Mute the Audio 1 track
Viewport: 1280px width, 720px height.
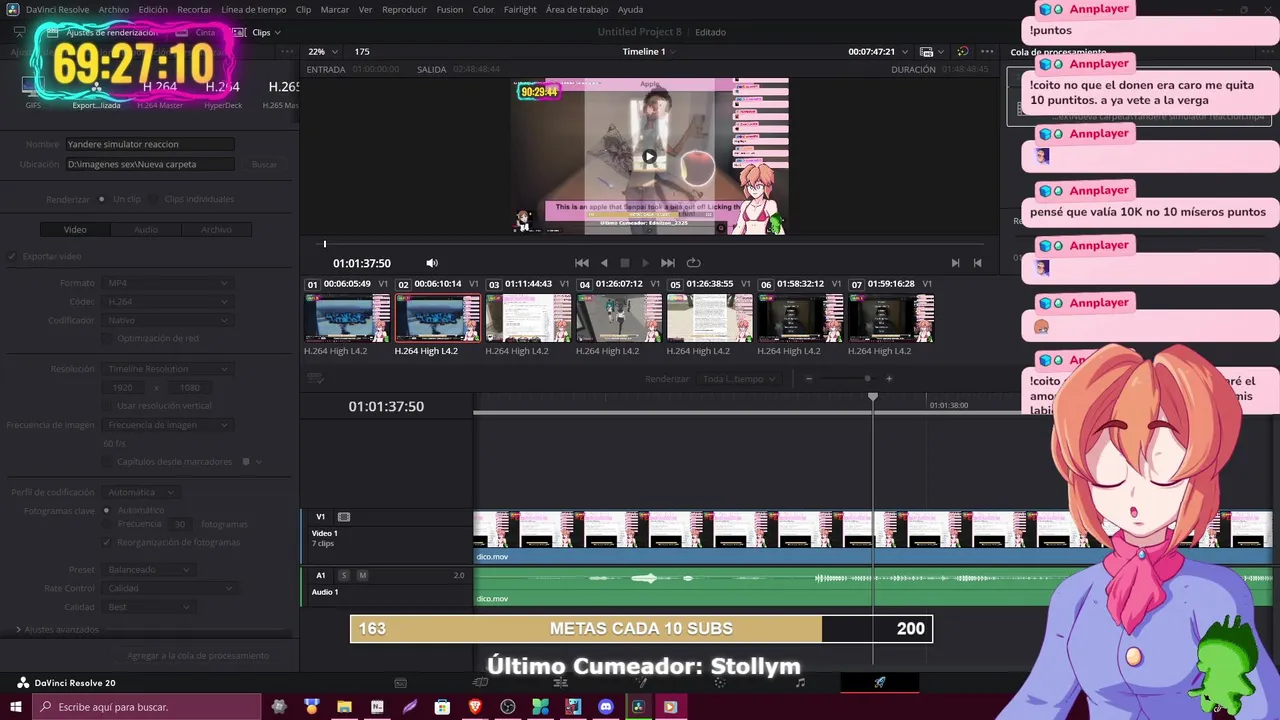coord(362,575)
